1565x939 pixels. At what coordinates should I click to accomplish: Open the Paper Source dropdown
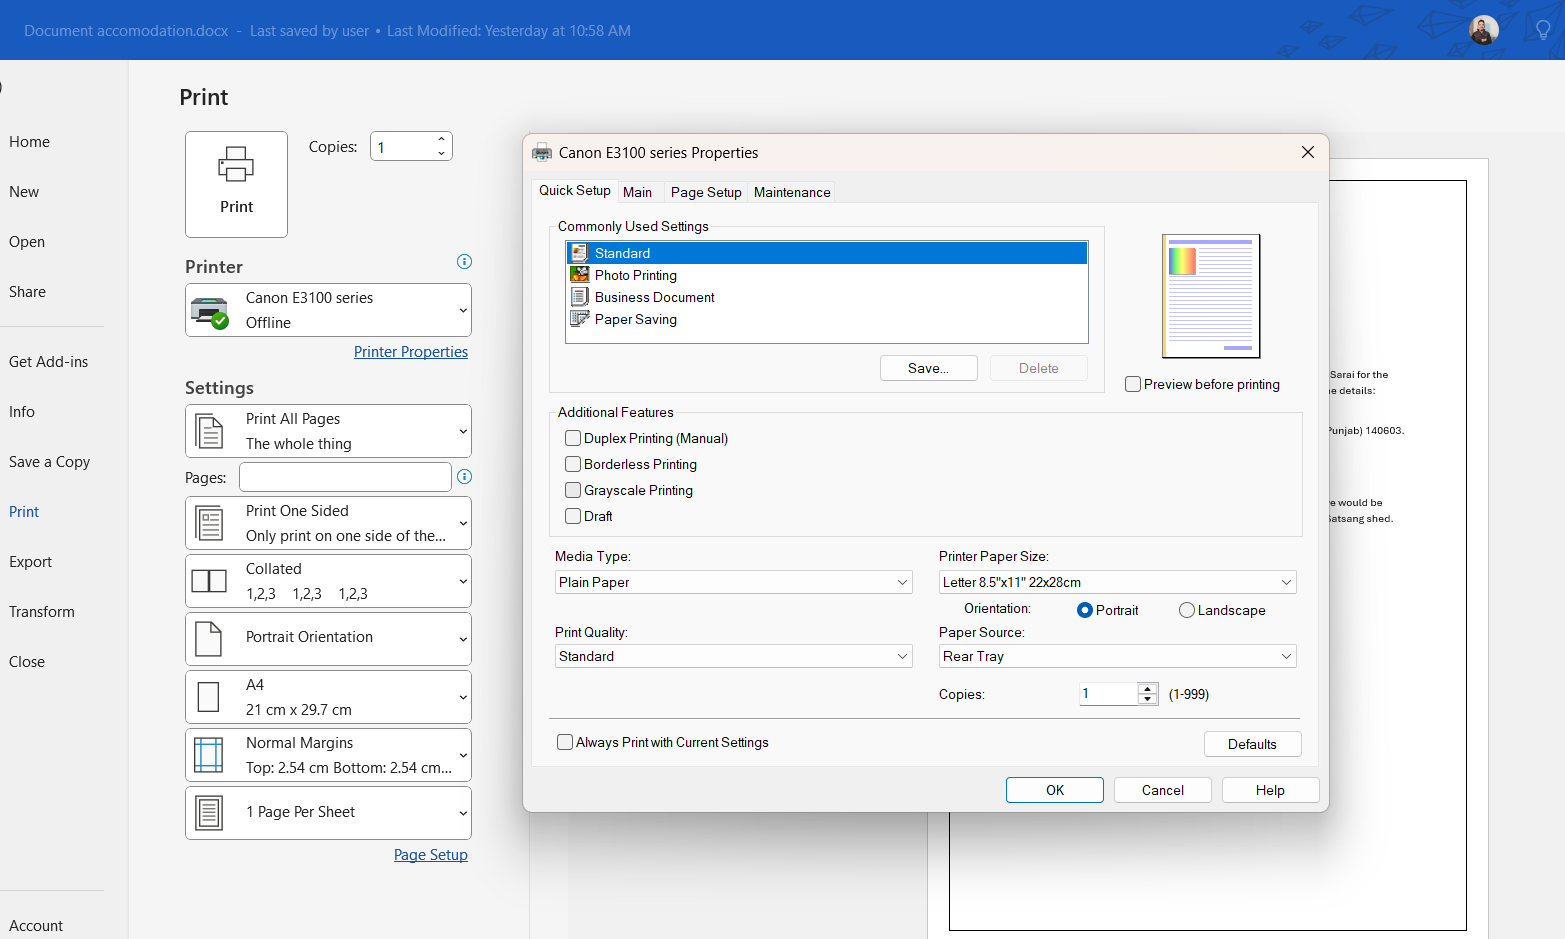point(1116,656)
